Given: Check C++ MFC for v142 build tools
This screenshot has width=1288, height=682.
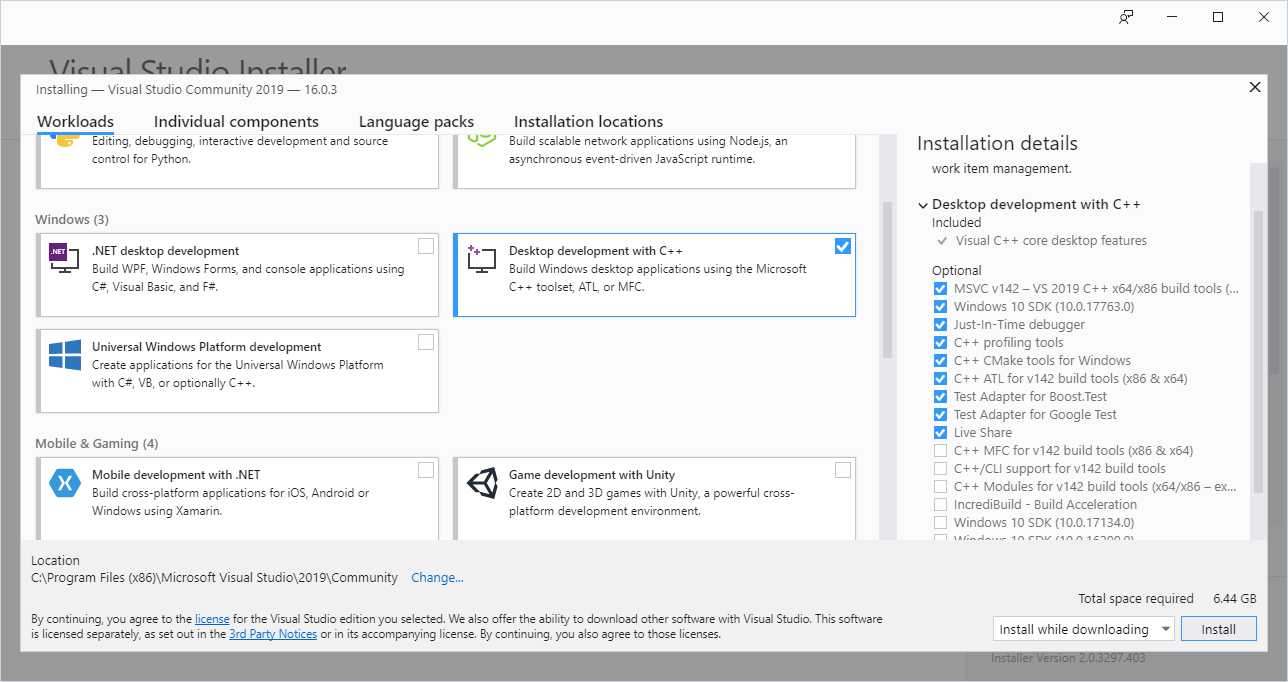Looking at the screenshot, I should [x=940, y=450].
